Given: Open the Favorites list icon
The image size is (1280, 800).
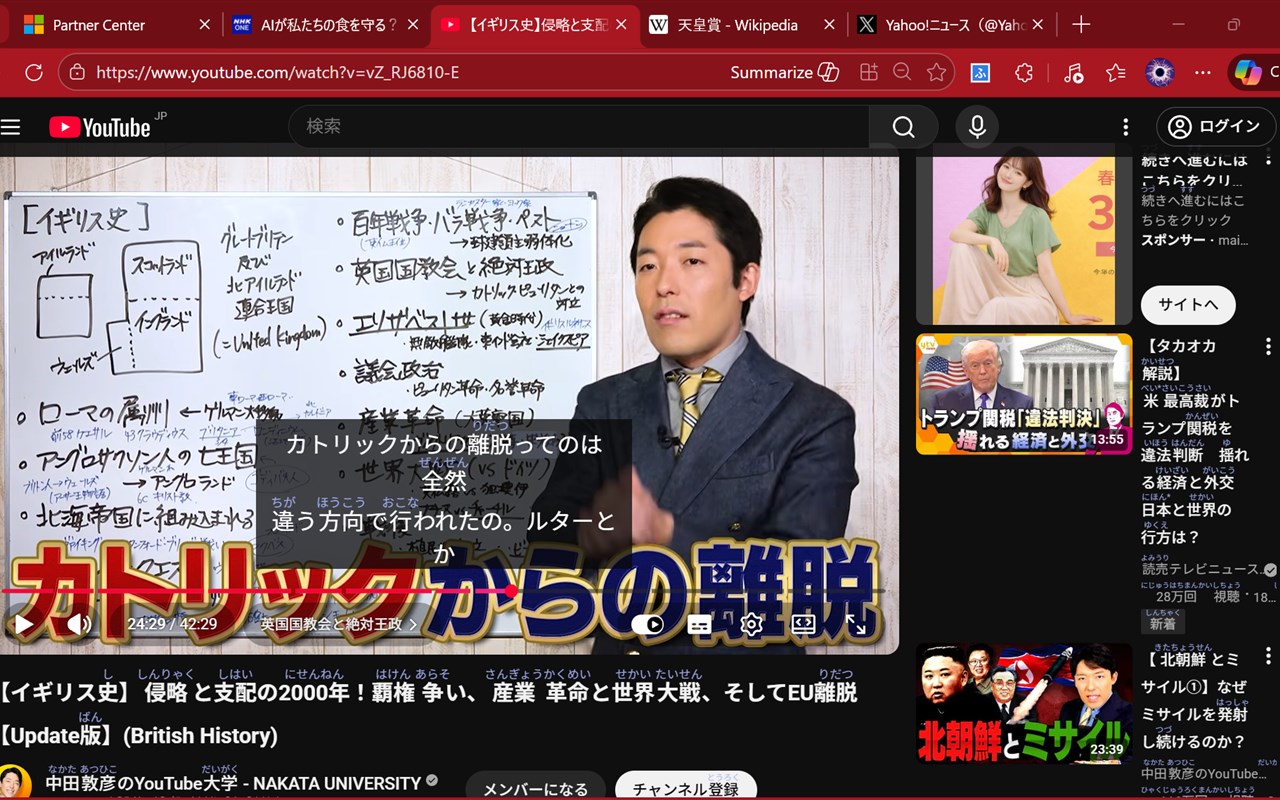Looking at the screenshot, I should click(1116, 72).
